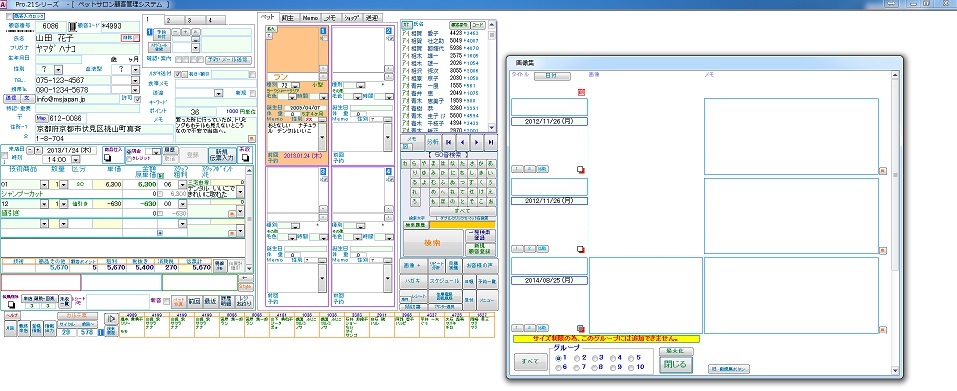Expand the second gallery memo box icon

pyautogui.click(x=882, y=251)
